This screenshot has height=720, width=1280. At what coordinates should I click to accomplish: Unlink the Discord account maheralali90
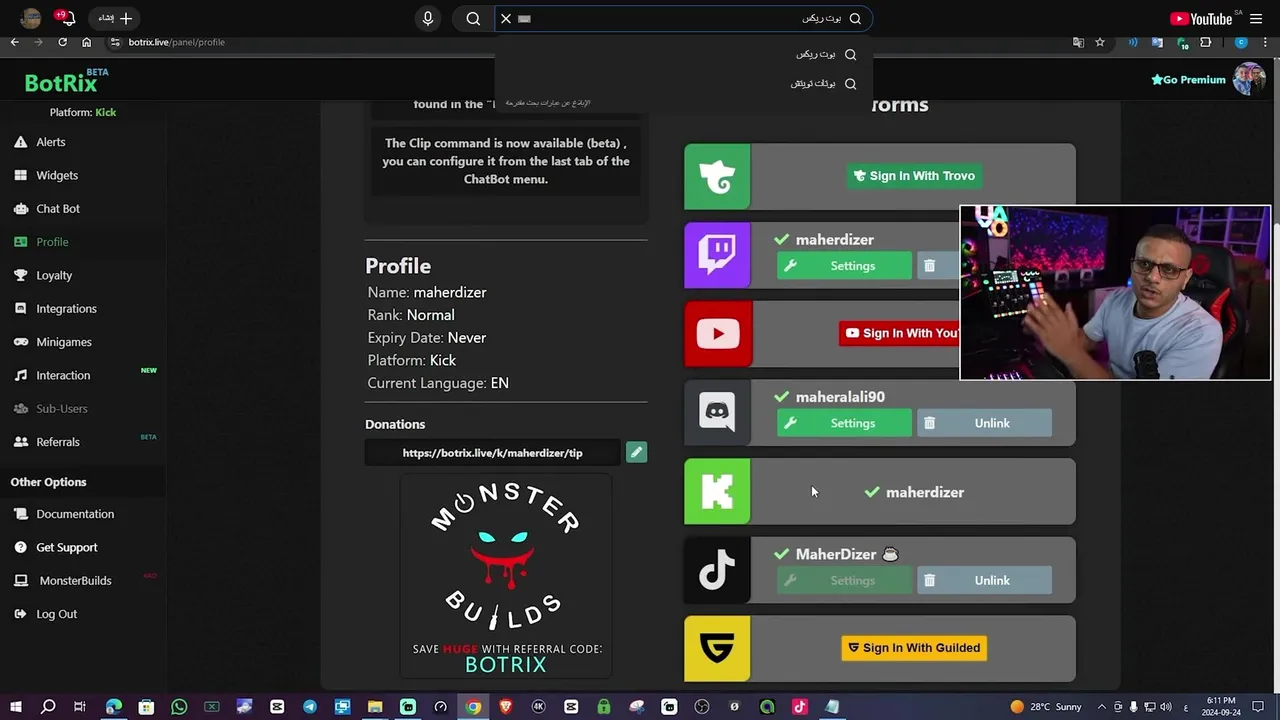tap(984, 423)
